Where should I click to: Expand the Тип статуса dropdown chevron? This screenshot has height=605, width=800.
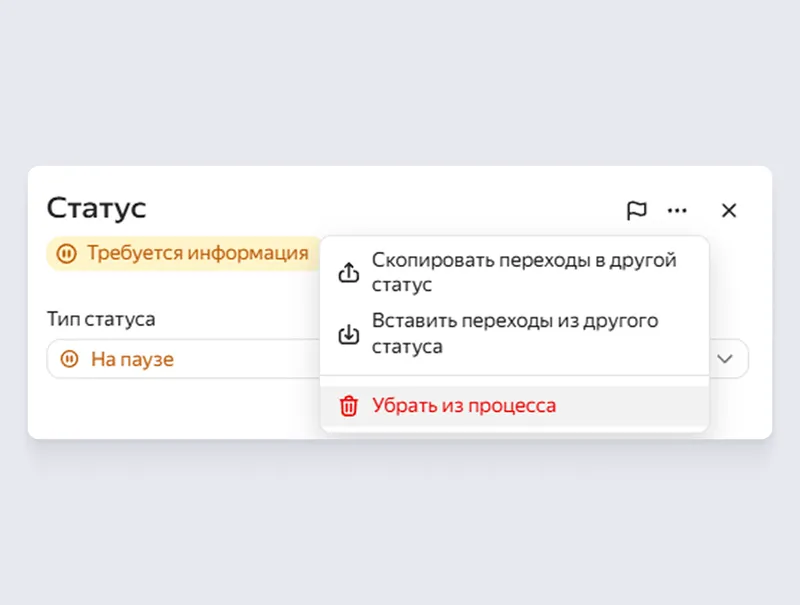724,359
